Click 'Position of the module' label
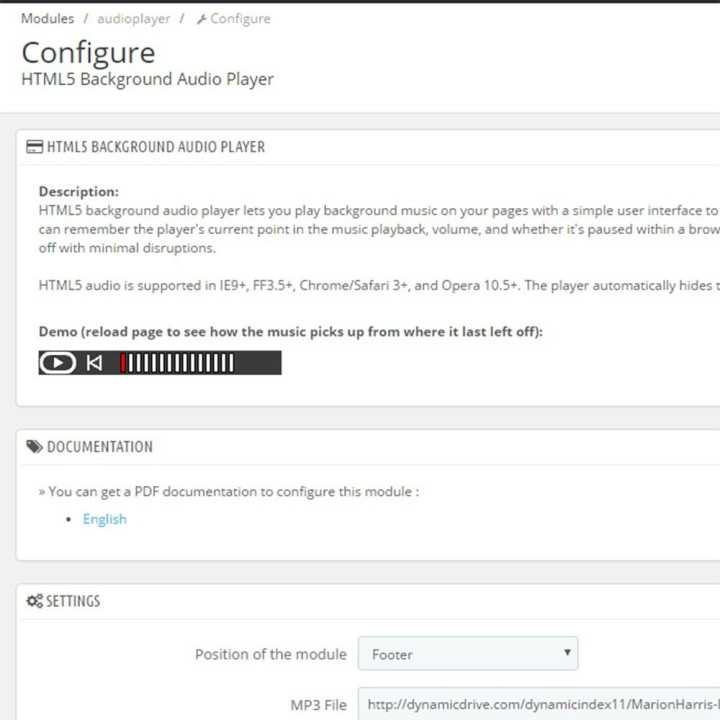This screenshot has height=720, width=720. [271, 654]
